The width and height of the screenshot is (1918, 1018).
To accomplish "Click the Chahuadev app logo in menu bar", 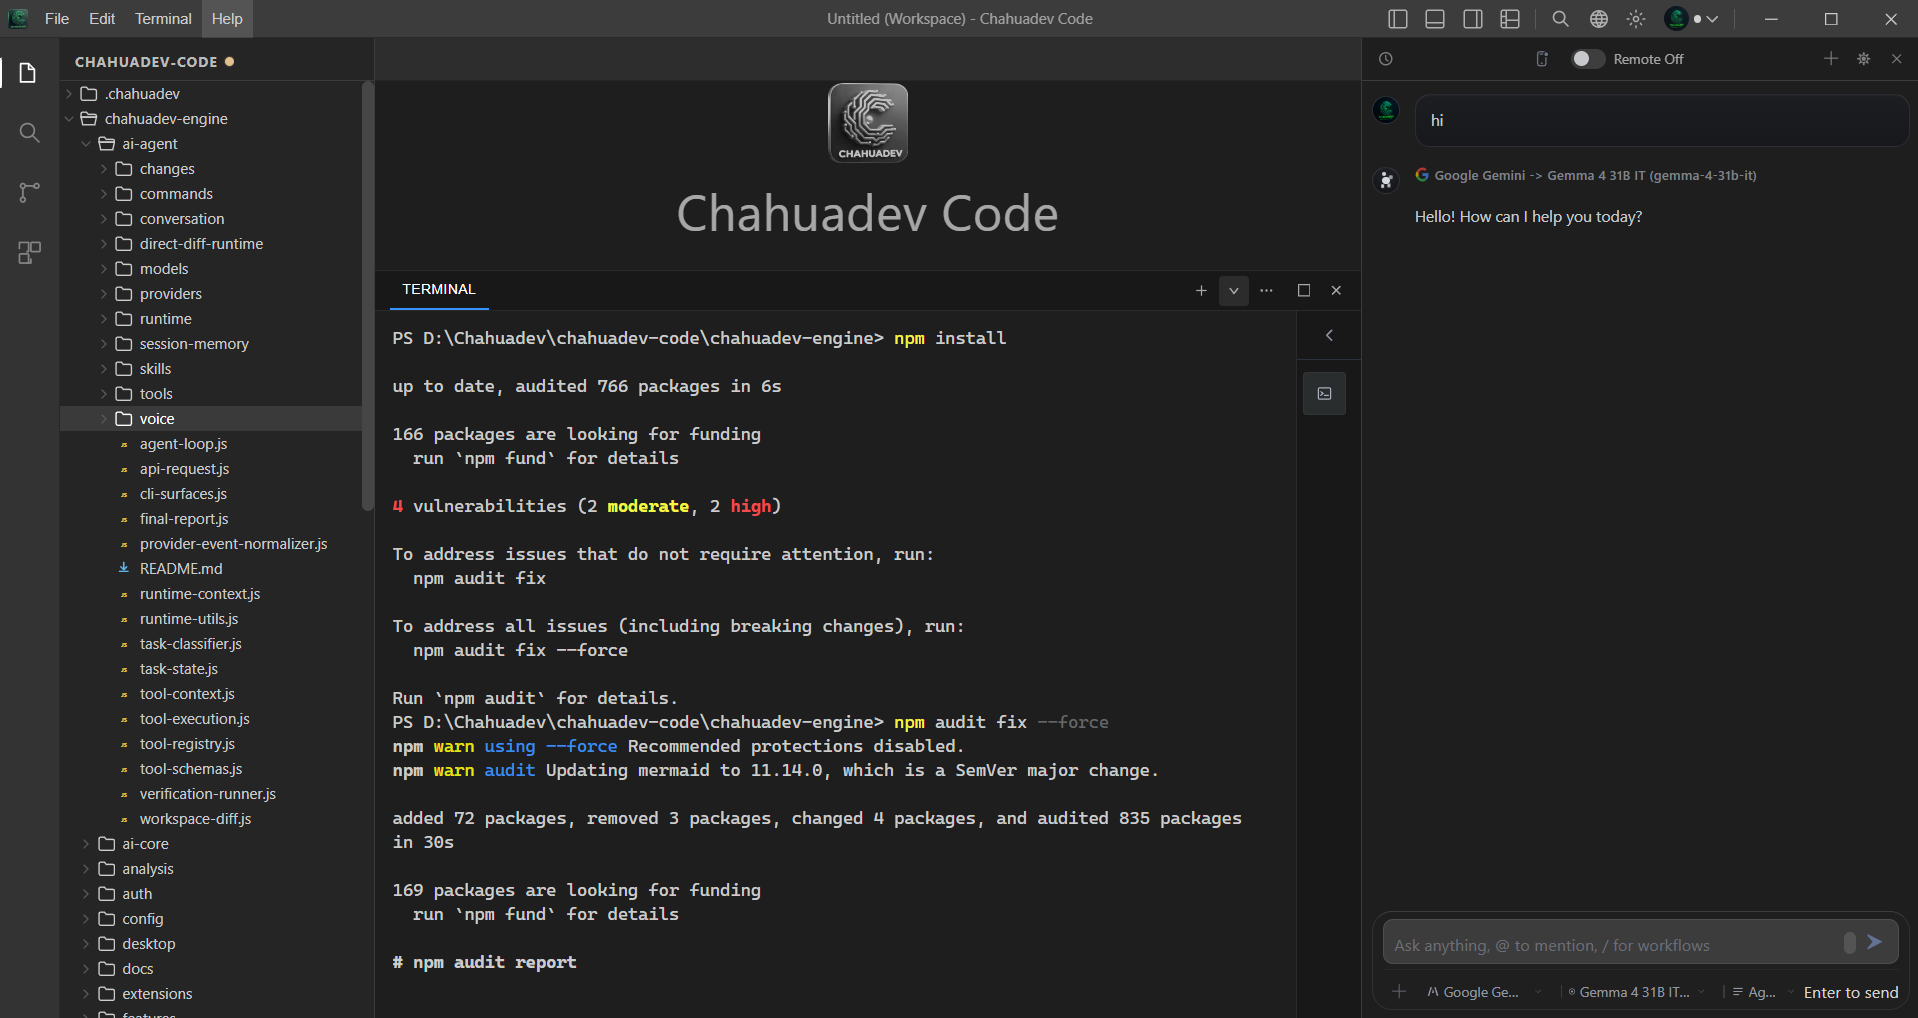I will click(18, 19).
